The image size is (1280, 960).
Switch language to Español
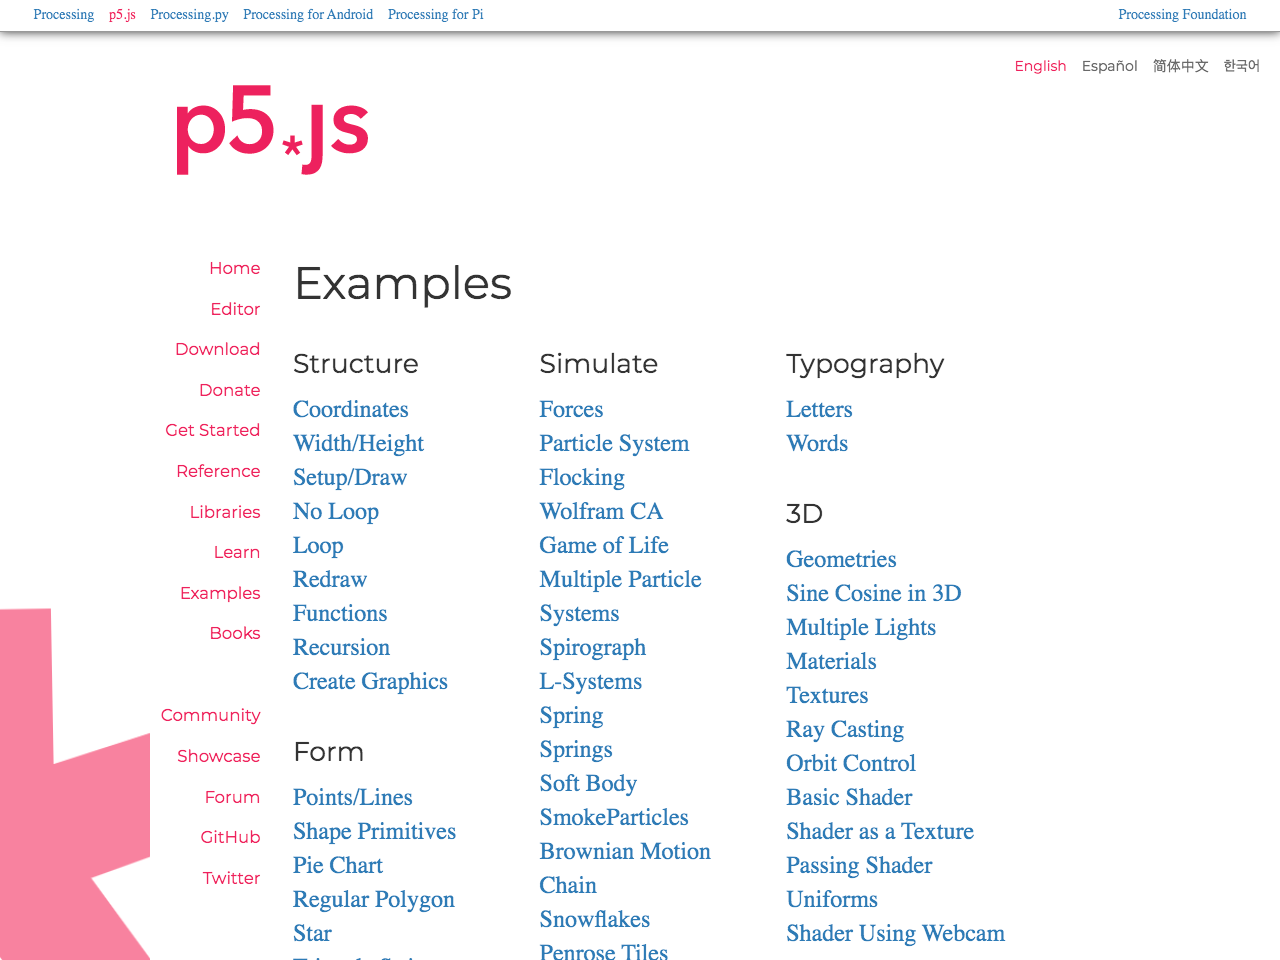pyautogui.click(x=1109, y=66)
